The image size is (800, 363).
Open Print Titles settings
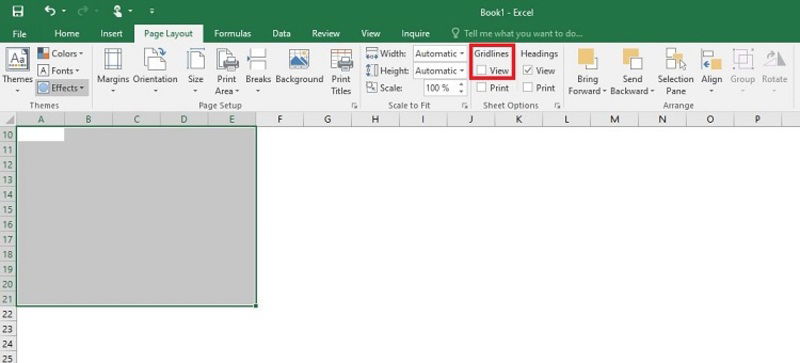point(341,71)
